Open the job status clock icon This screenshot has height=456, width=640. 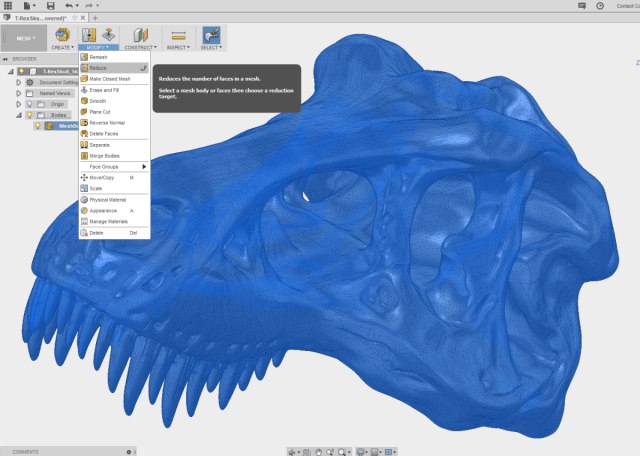(600, 6)
